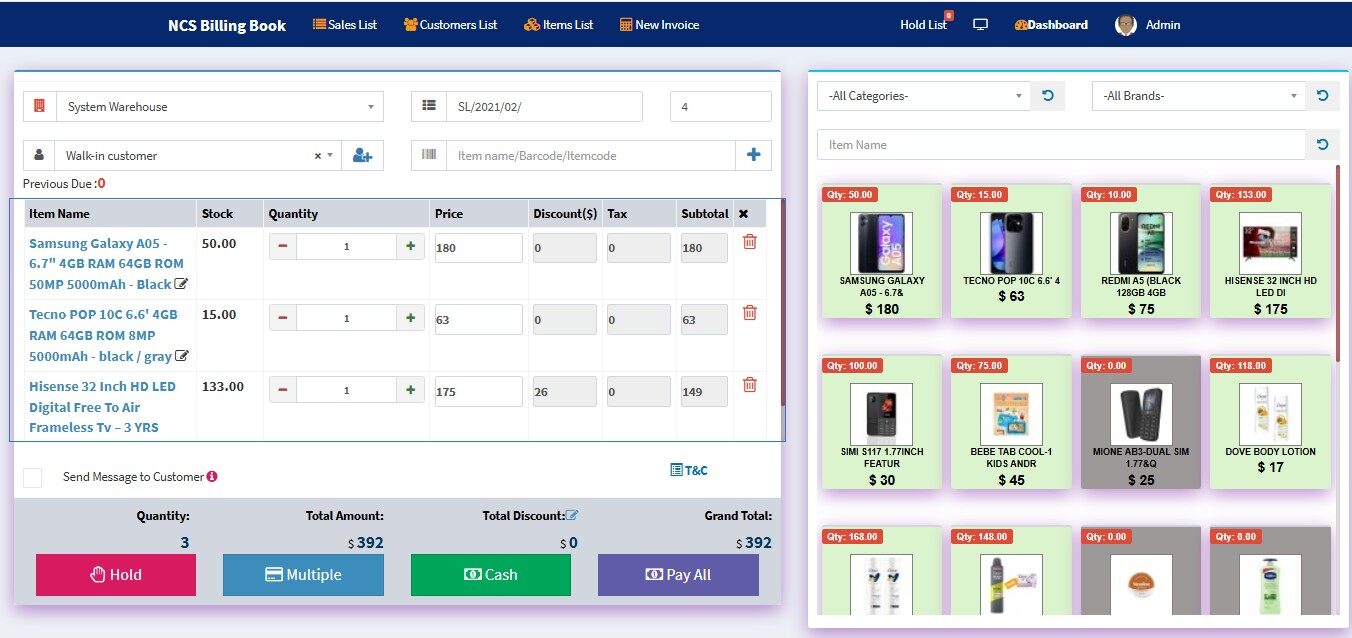Image resolution: width=1352 pixels, height=638 pixels.
Task: Click the refresh icon beside Item Name search
Action: coord(1322,144)
